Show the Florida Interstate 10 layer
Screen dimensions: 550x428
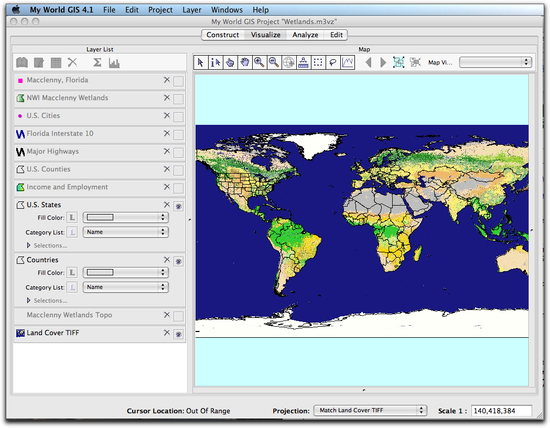tap(178, 135)
